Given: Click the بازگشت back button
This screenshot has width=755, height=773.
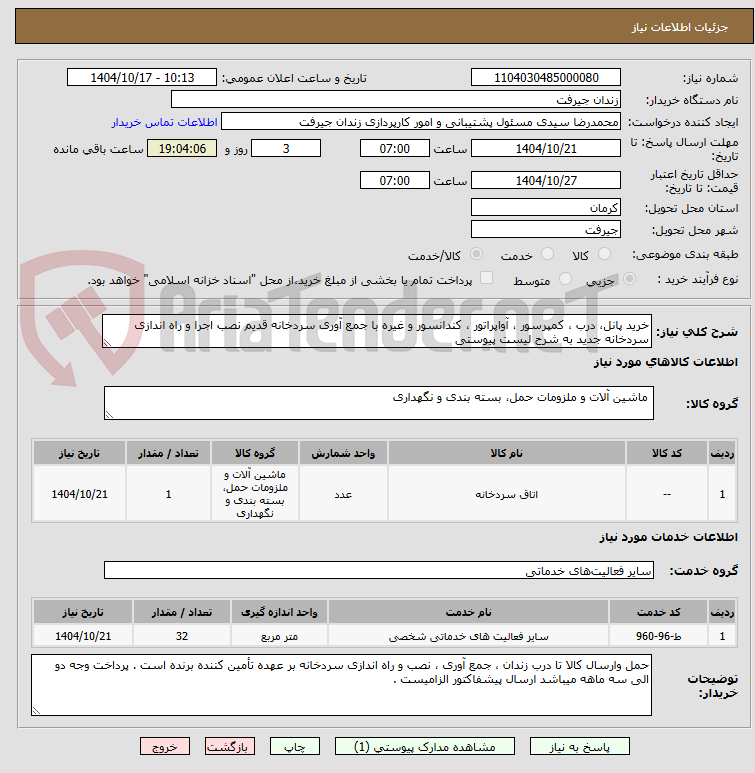Looking at the screenshot, I should [x=230, y=746].
